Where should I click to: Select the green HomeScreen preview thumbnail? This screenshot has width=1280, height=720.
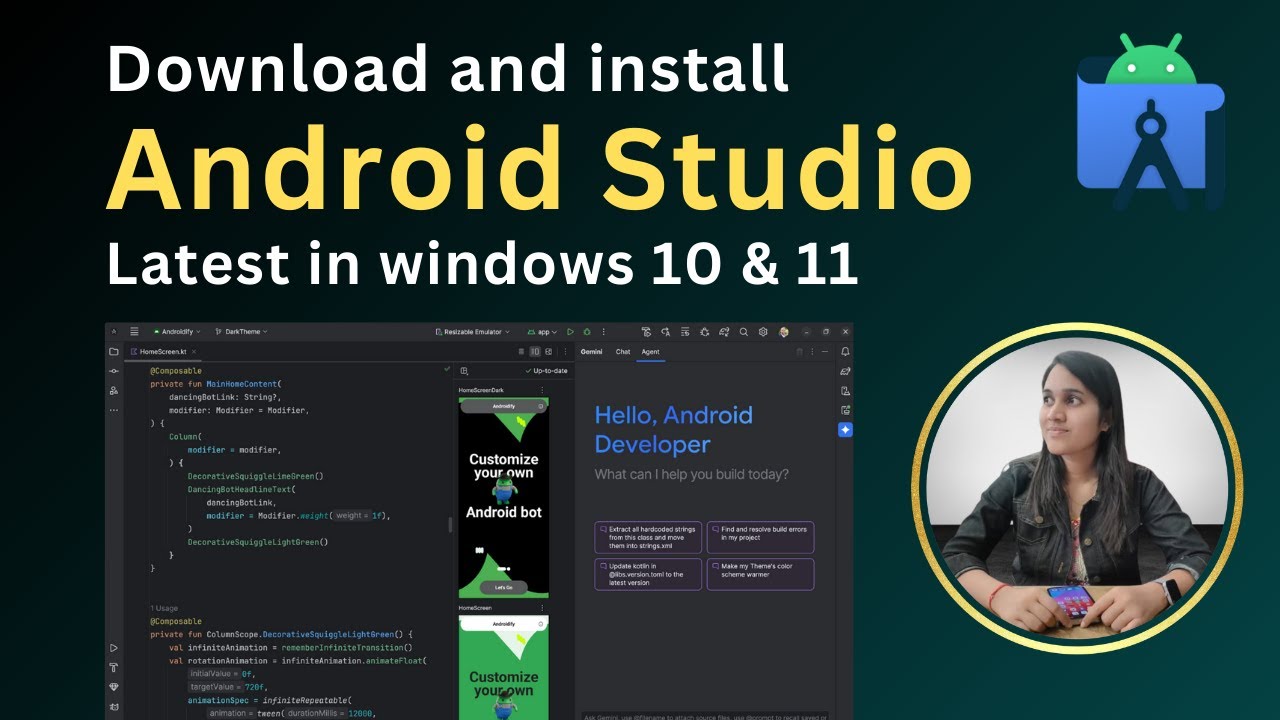click(x=504, y=667)
